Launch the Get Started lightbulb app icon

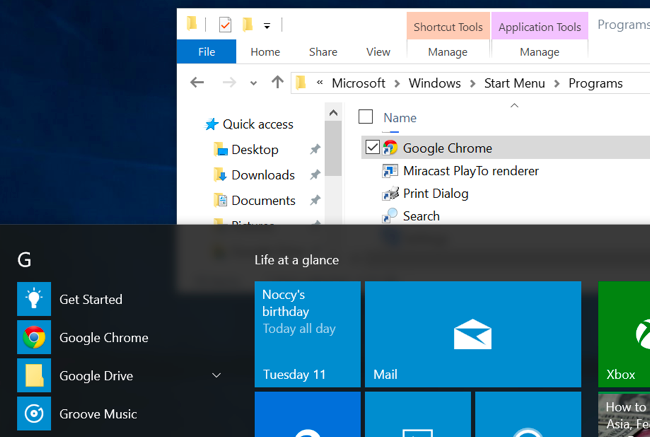34,299
